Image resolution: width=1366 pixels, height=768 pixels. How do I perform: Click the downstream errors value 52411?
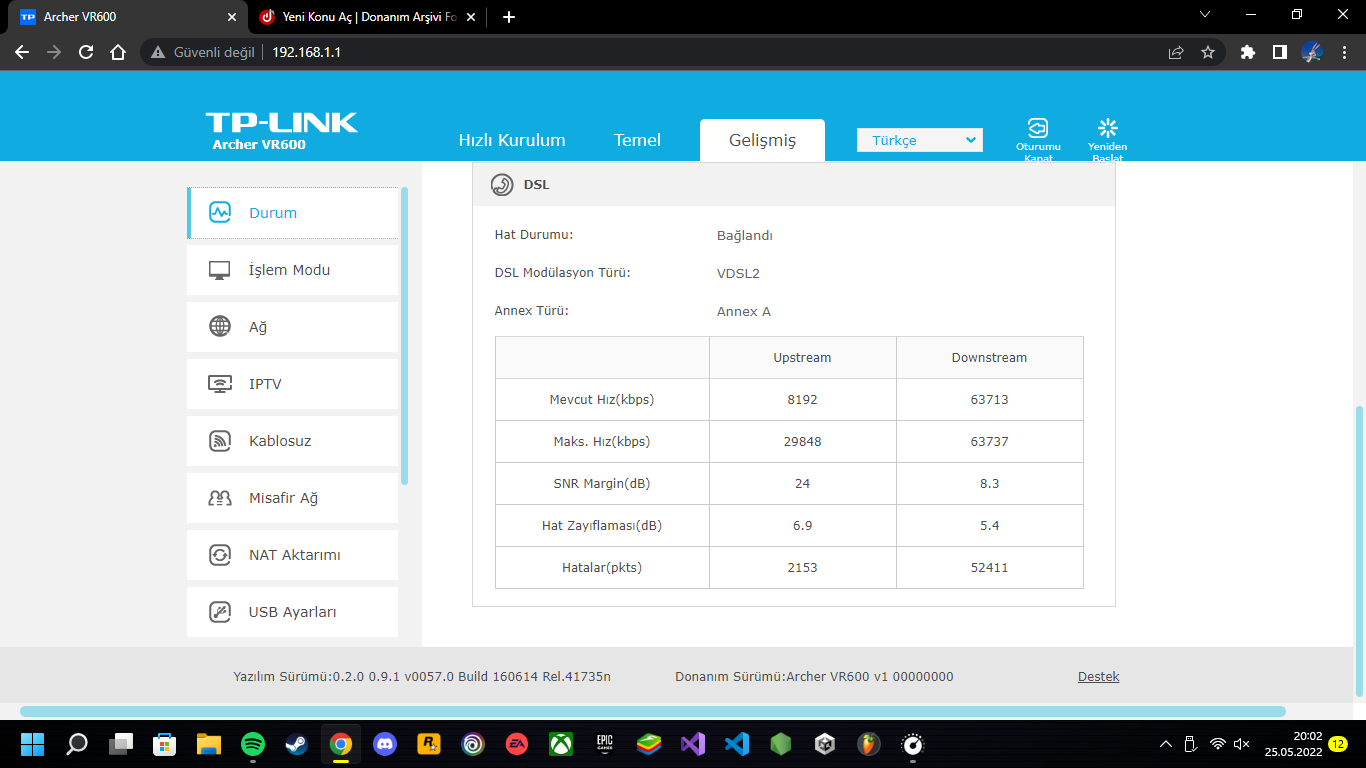point(989,568)
